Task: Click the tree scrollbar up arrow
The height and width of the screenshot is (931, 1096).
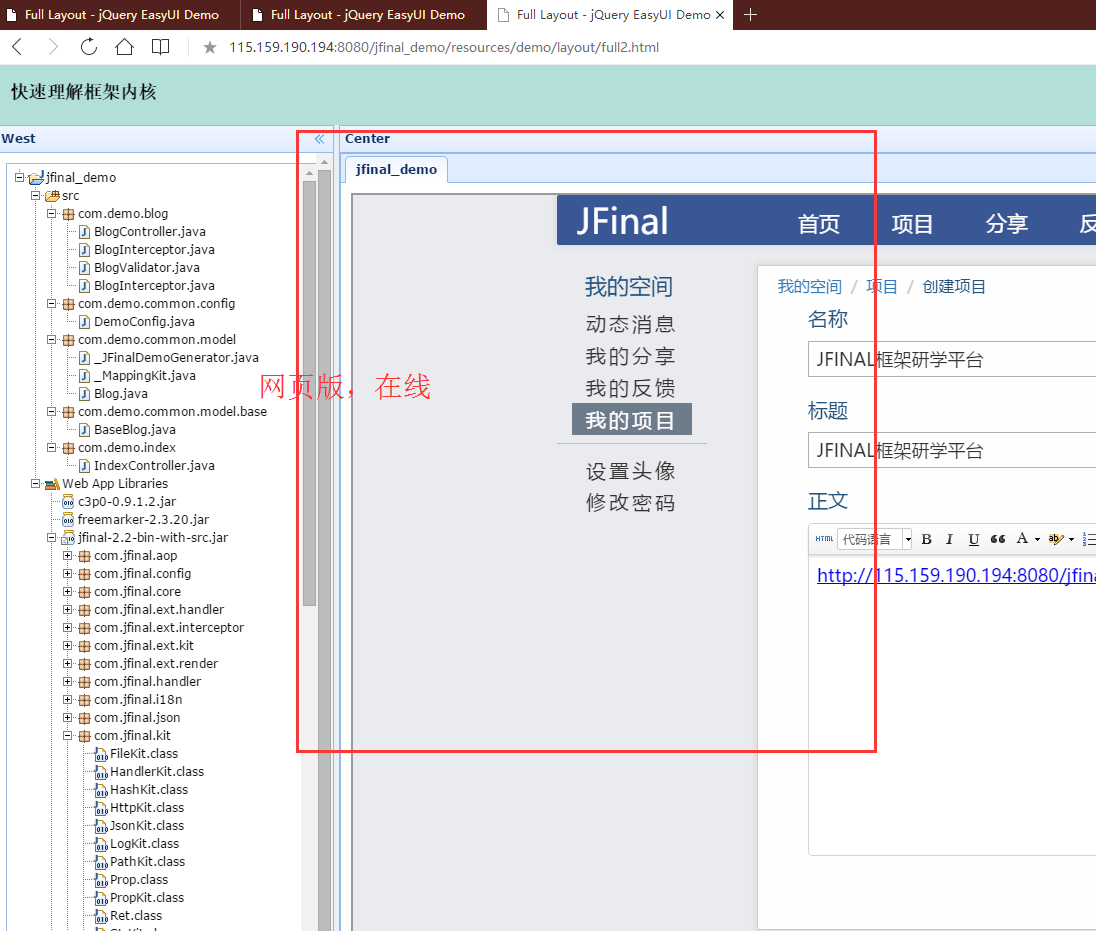Action: pyautogui.click(x=310, y=172)
